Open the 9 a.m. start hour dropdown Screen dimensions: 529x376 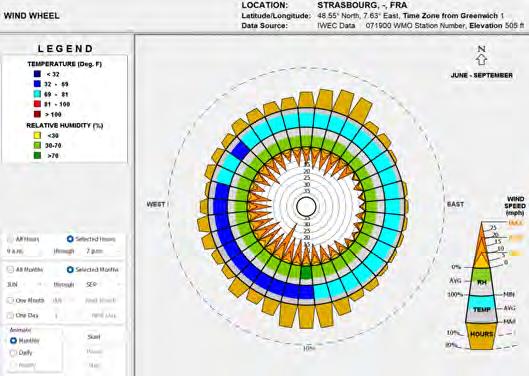(24, 251)
